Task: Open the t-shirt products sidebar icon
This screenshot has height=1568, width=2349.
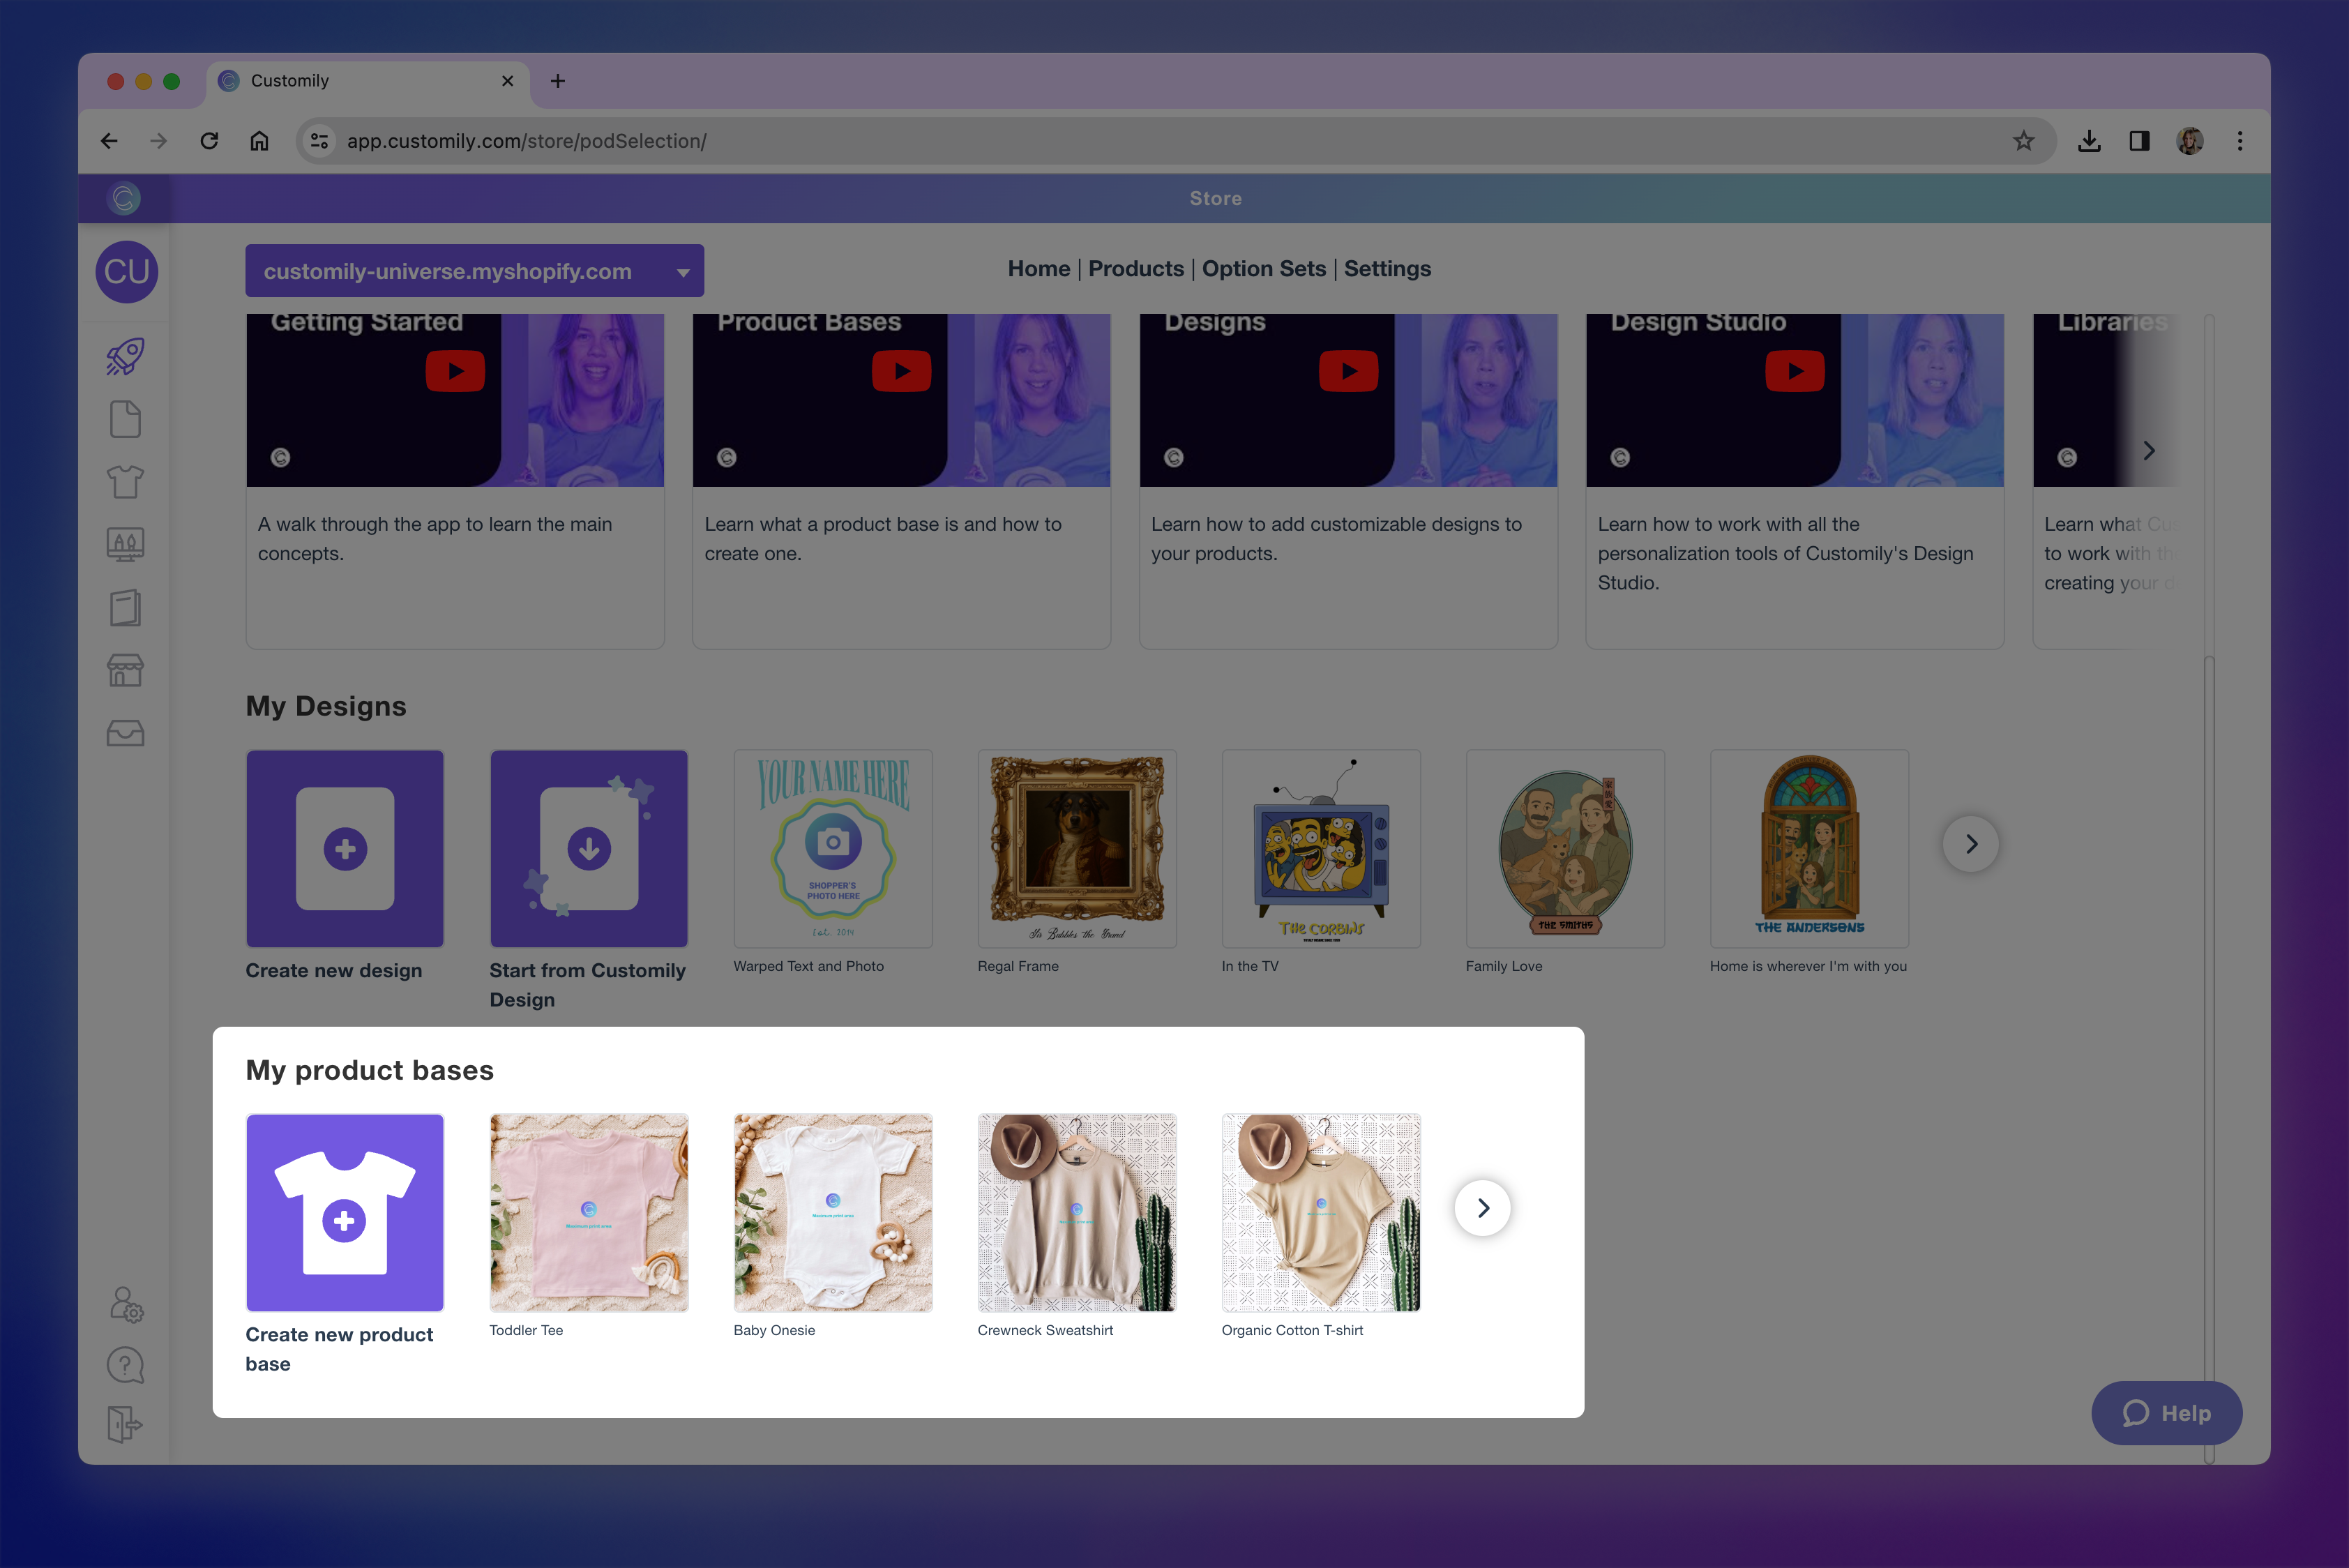Action: point(125,482)
